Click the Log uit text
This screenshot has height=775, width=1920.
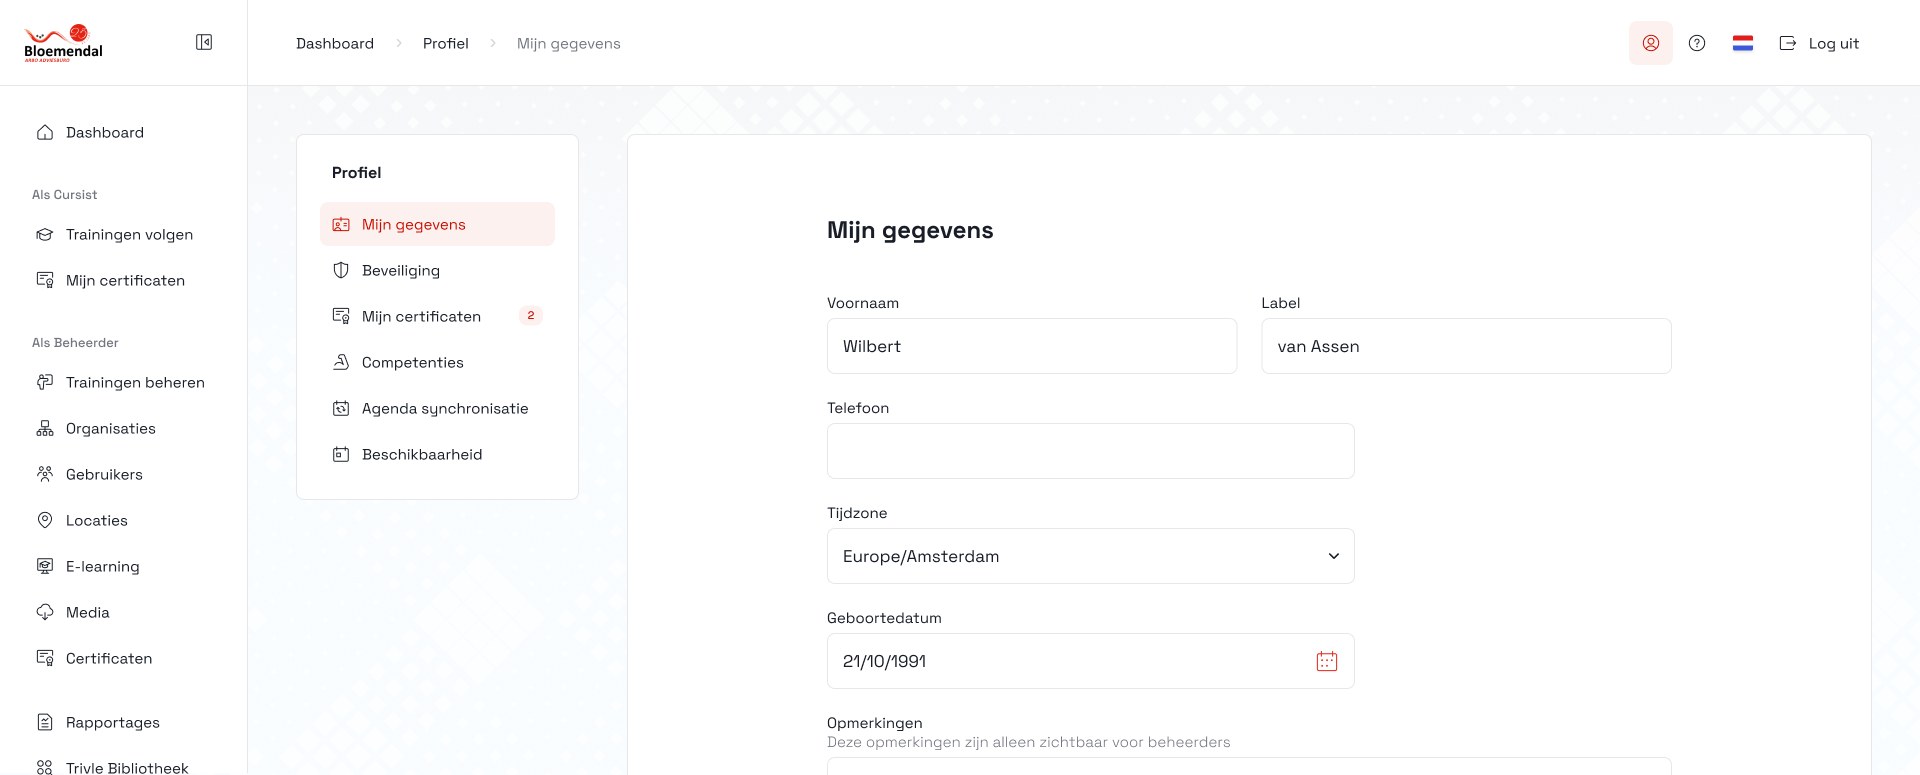1833,43
